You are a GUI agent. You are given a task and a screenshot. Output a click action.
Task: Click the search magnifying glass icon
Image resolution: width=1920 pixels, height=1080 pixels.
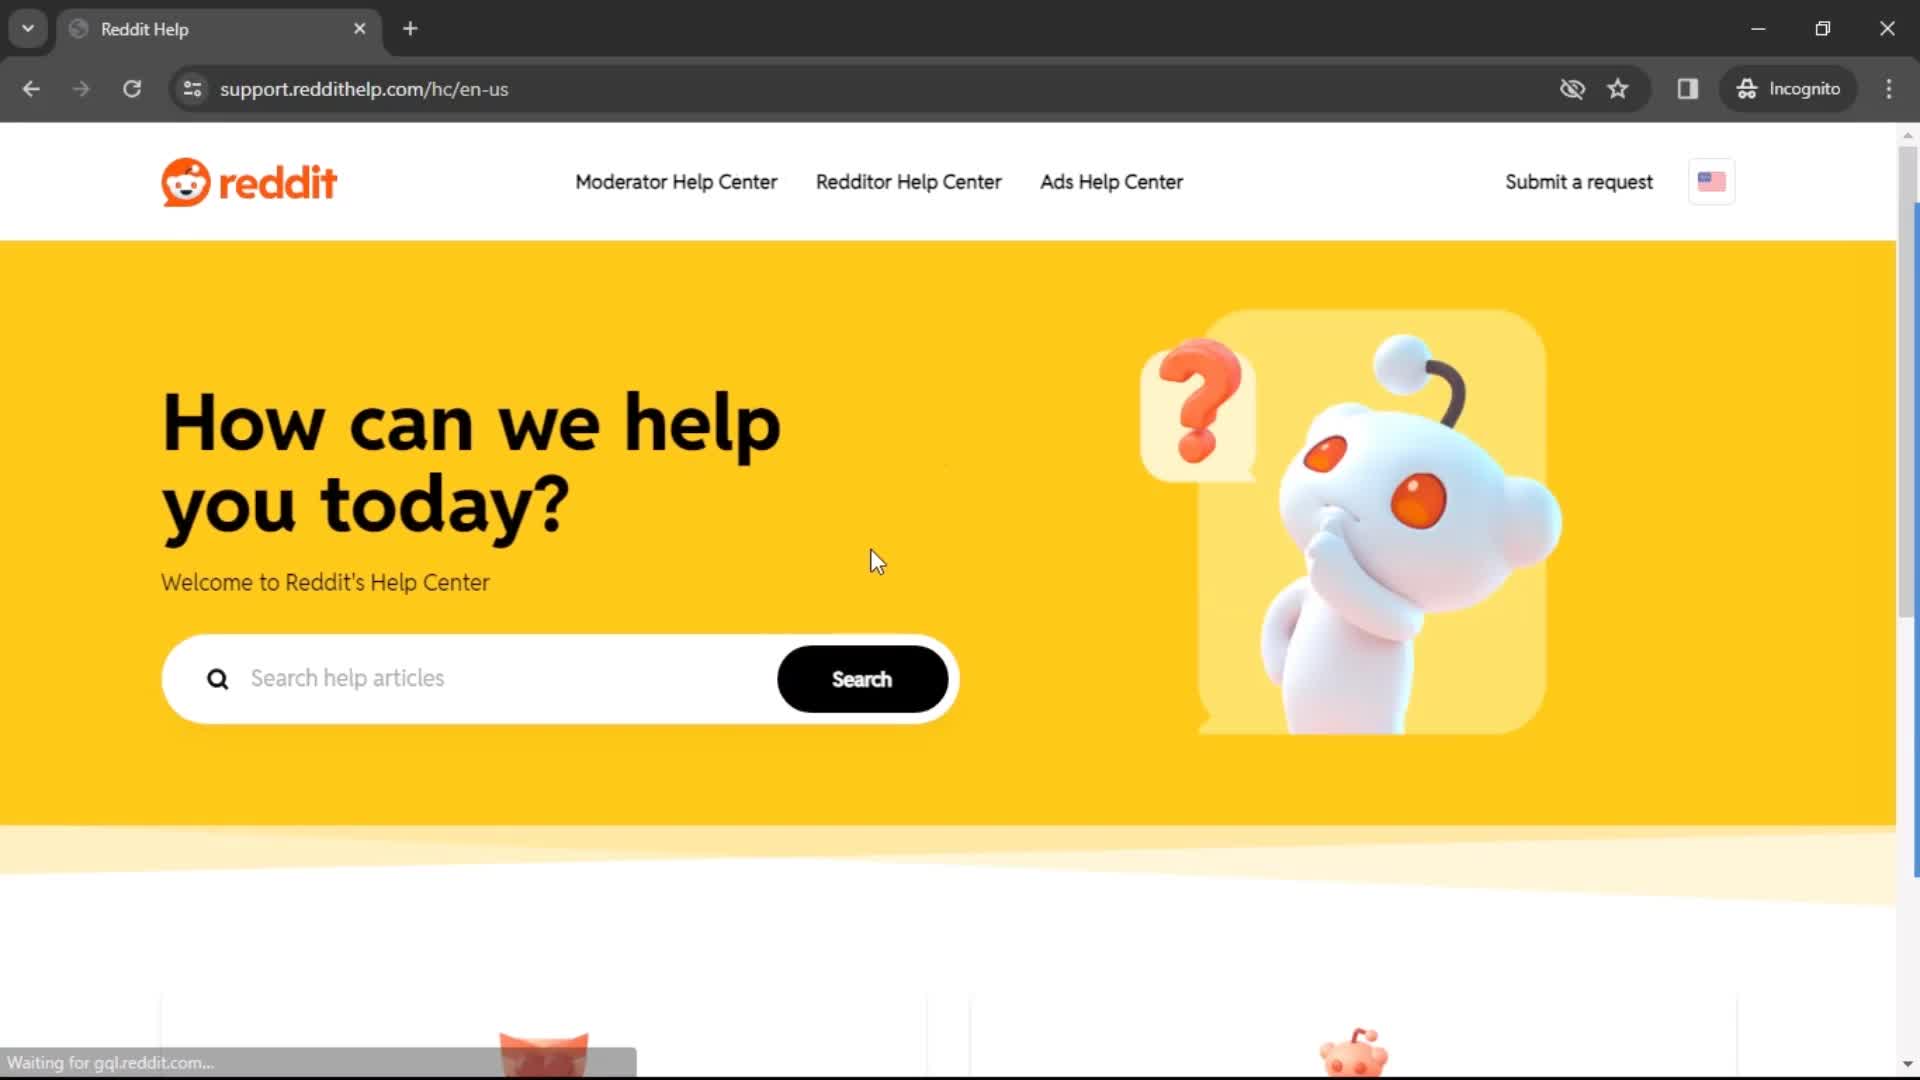(216, 678)
